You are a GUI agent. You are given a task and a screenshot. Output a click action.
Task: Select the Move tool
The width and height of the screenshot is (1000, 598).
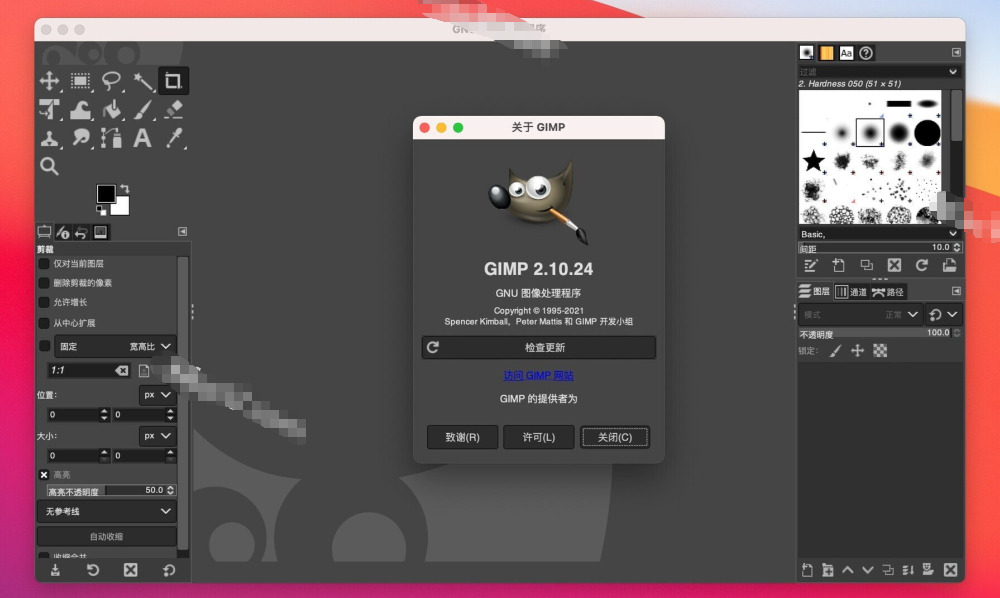coord(49,81)
